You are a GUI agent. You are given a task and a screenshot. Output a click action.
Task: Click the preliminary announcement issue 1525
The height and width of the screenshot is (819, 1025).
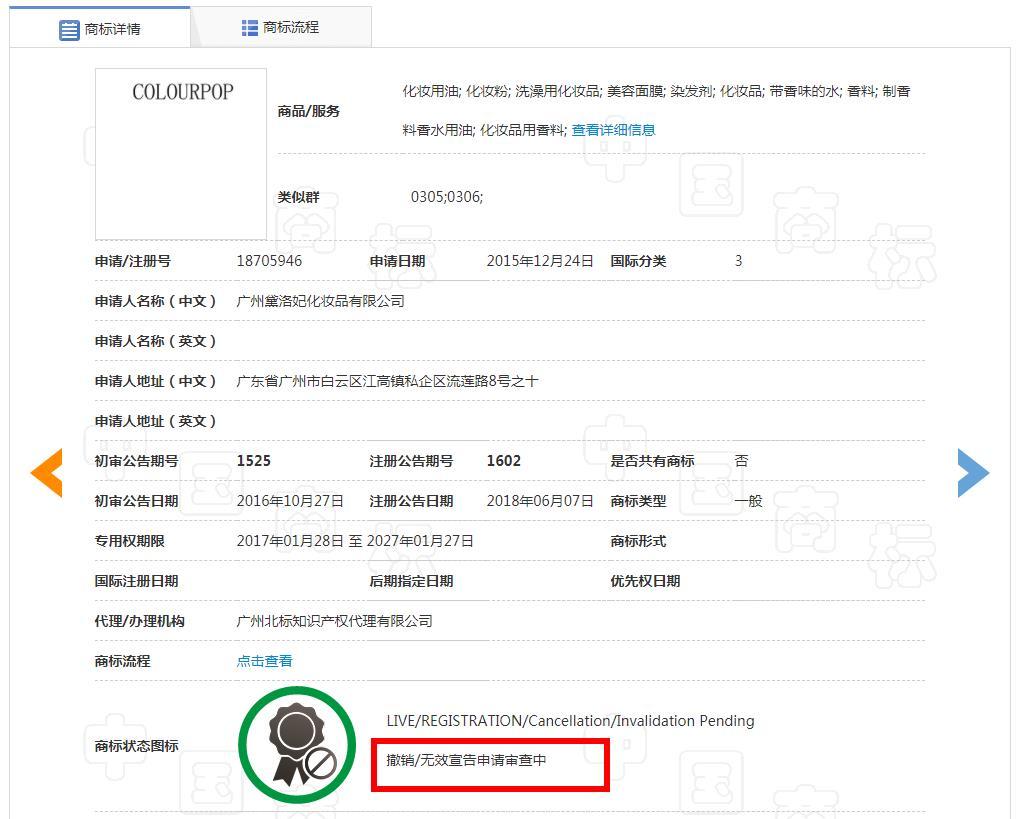click(254, 461)
